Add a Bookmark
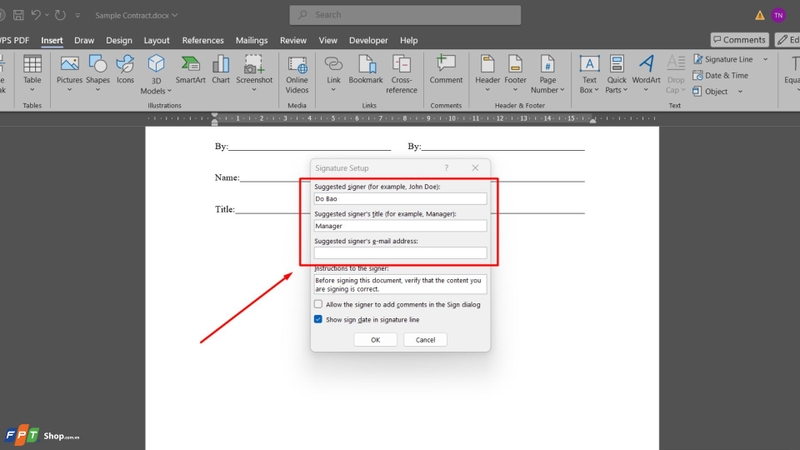The height and width of the screenshot is (450, 800). (x=366, y=70)
